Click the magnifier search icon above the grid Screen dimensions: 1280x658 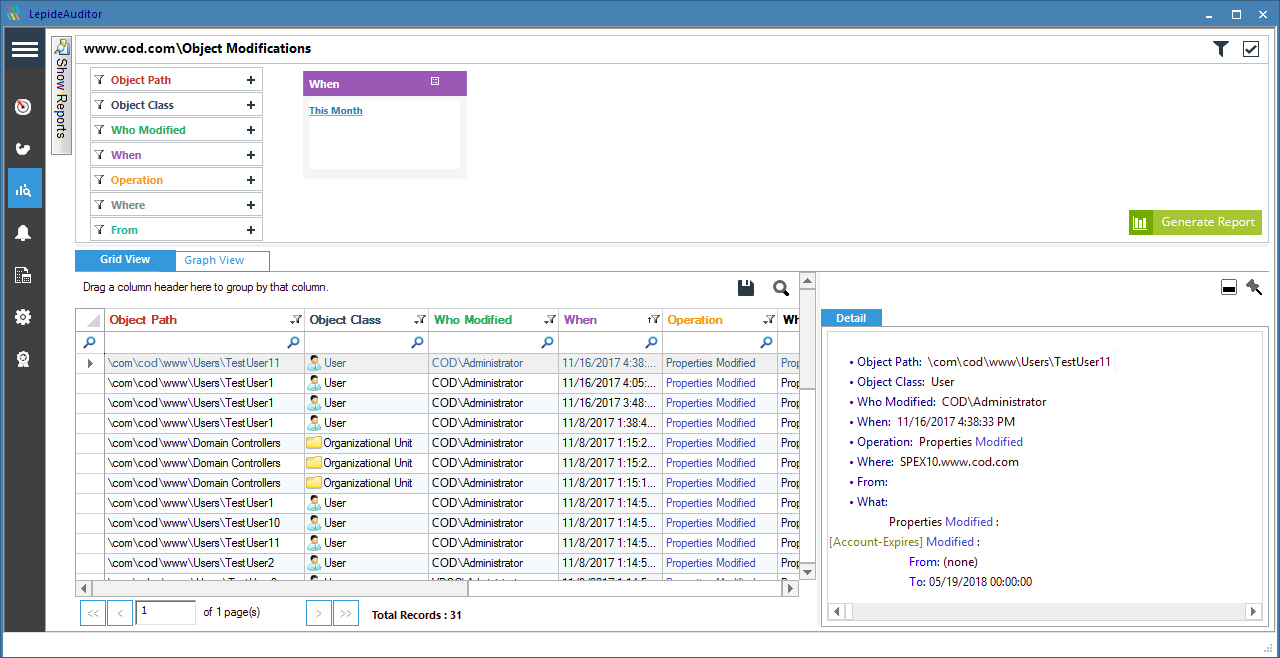pyautogui.click(x=781, y=288)
